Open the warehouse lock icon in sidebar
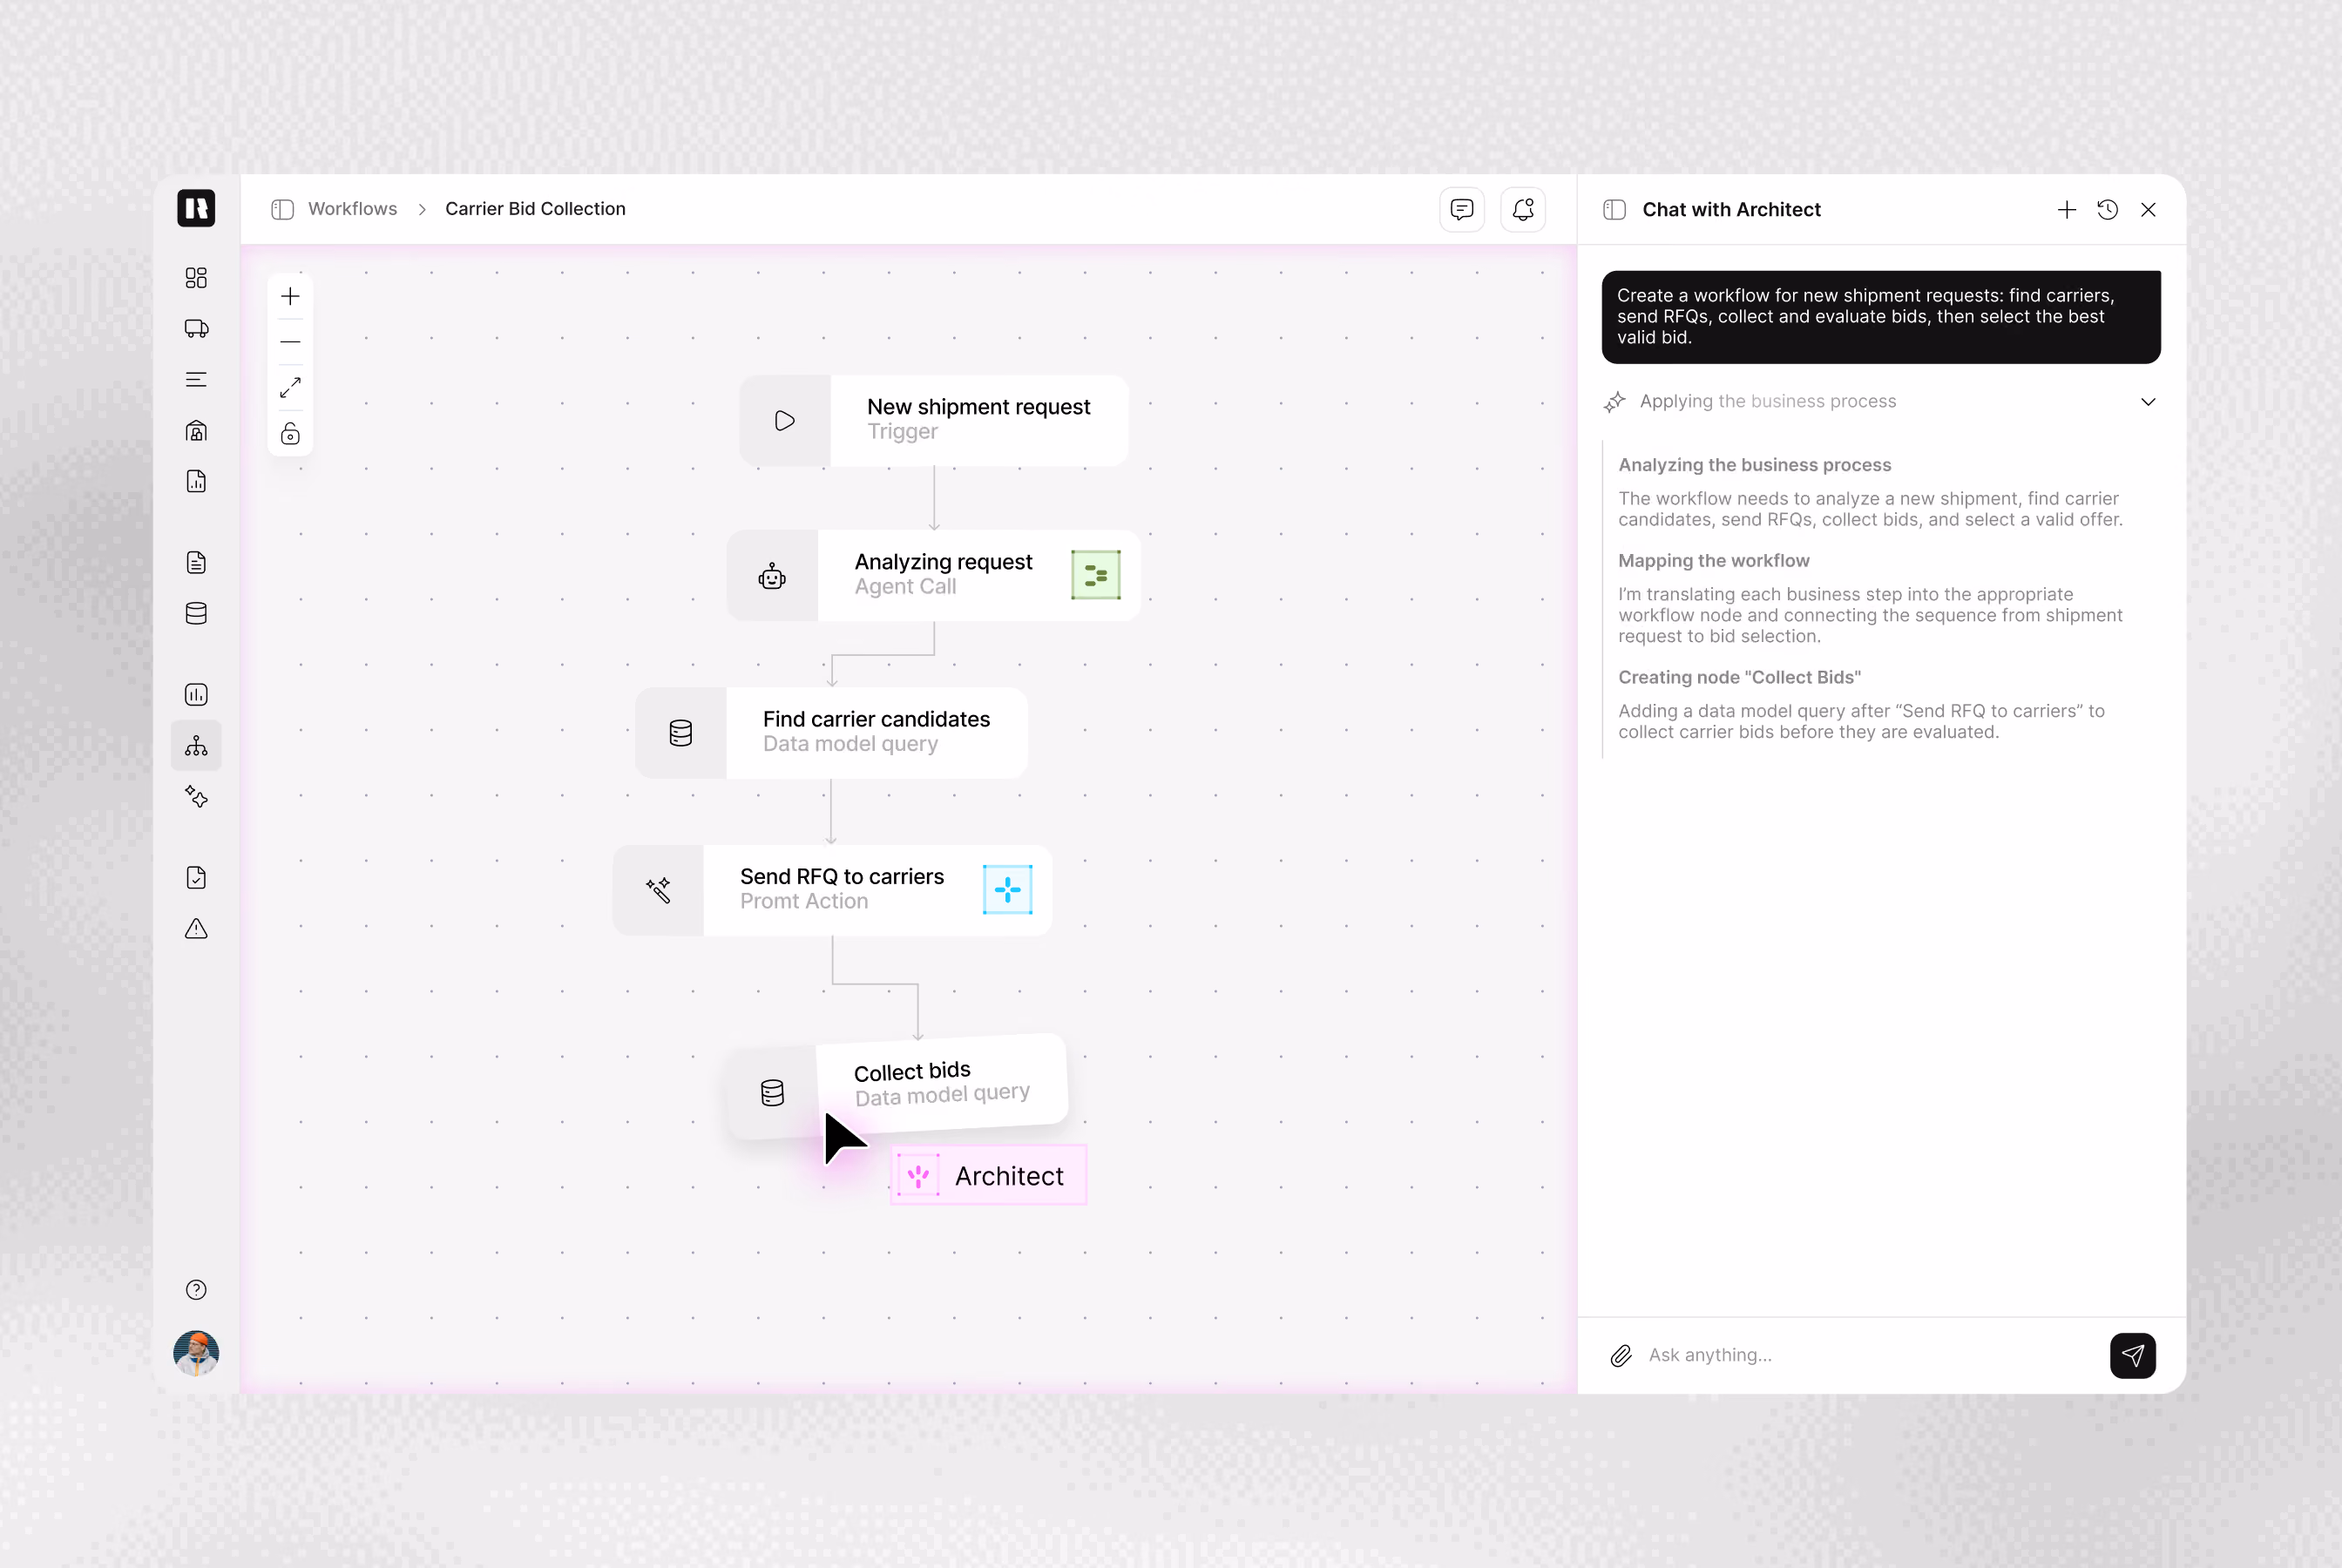Viewport: 2342px width, 1568px height. coord(196,431)
